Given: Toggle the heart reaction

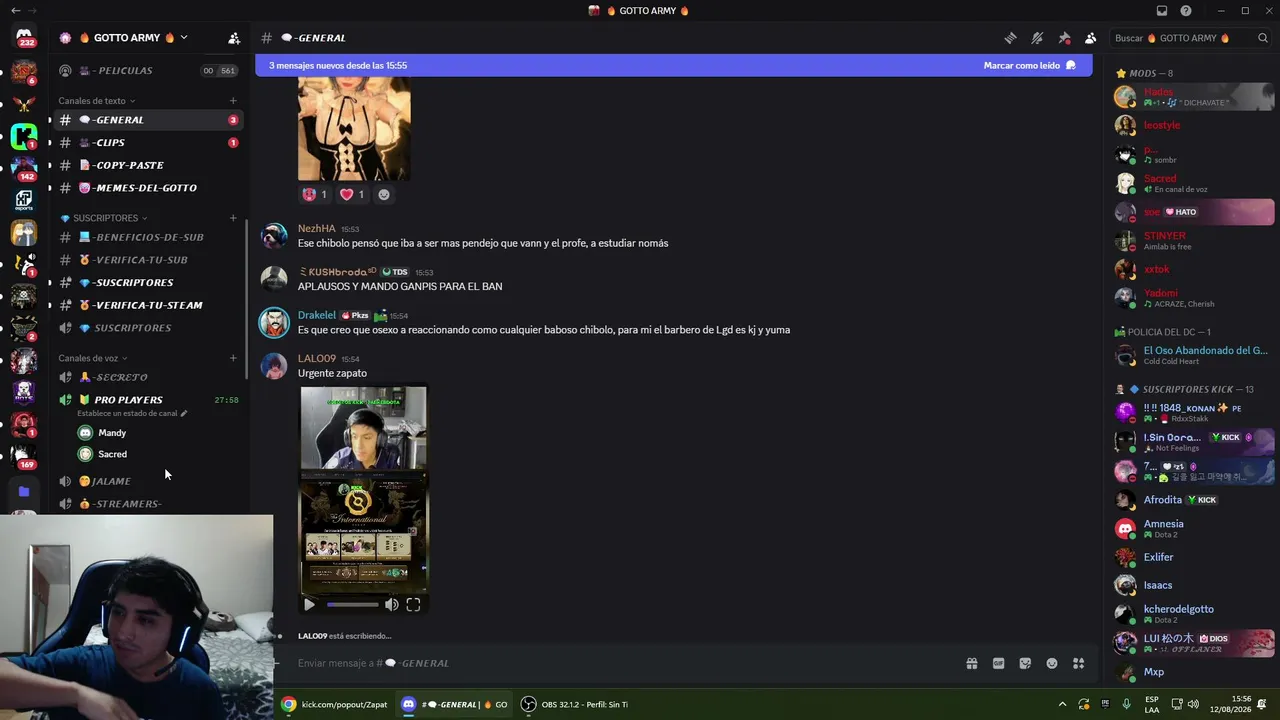Looking at the screenshot, I should pos(353,194).
